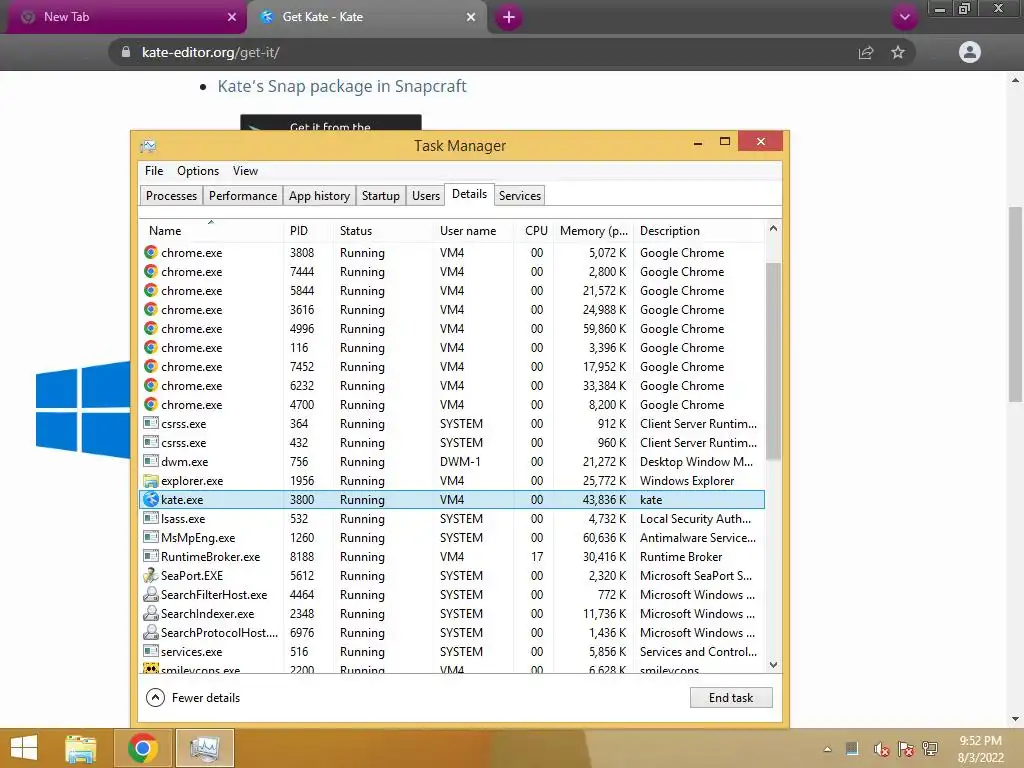The image size is (1024, 768).
Task: Click the Task Manager title bar icon
Action: click(x=148, y=146)
